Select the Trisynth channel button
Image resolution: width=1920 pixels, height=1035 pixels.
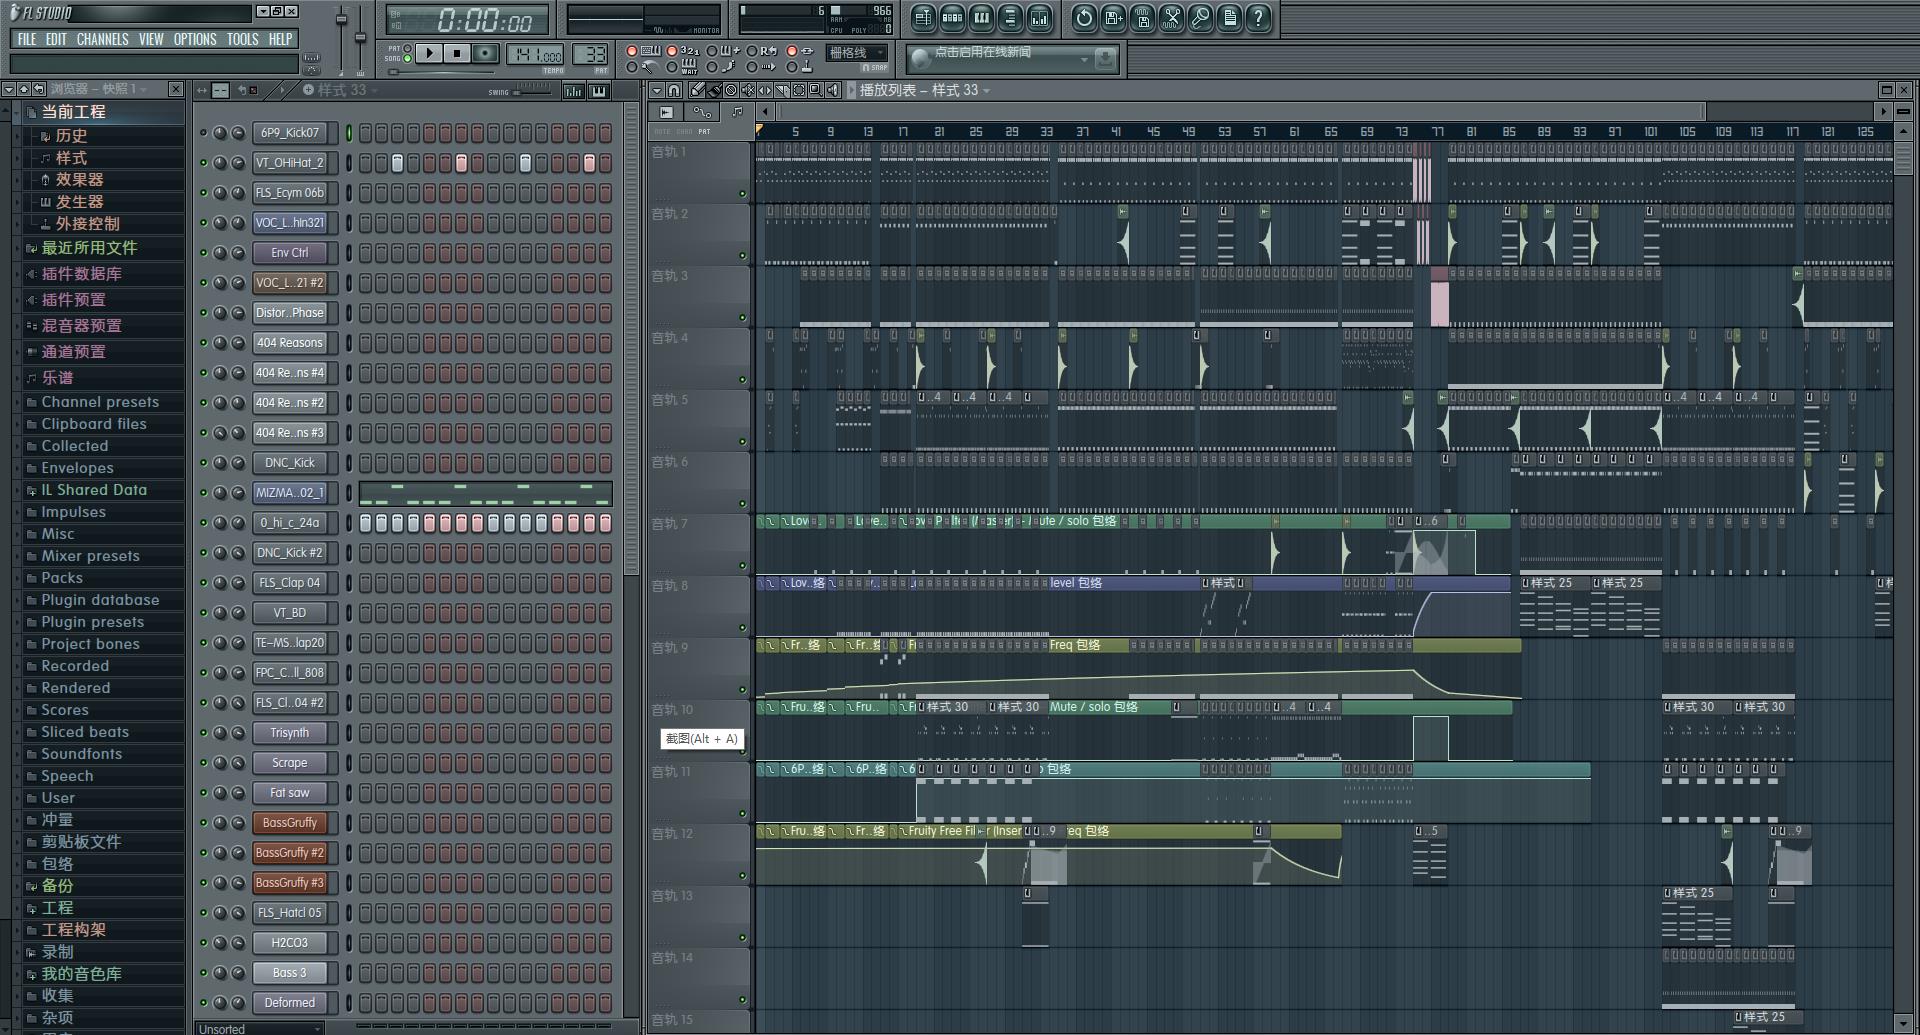[290, 733]
